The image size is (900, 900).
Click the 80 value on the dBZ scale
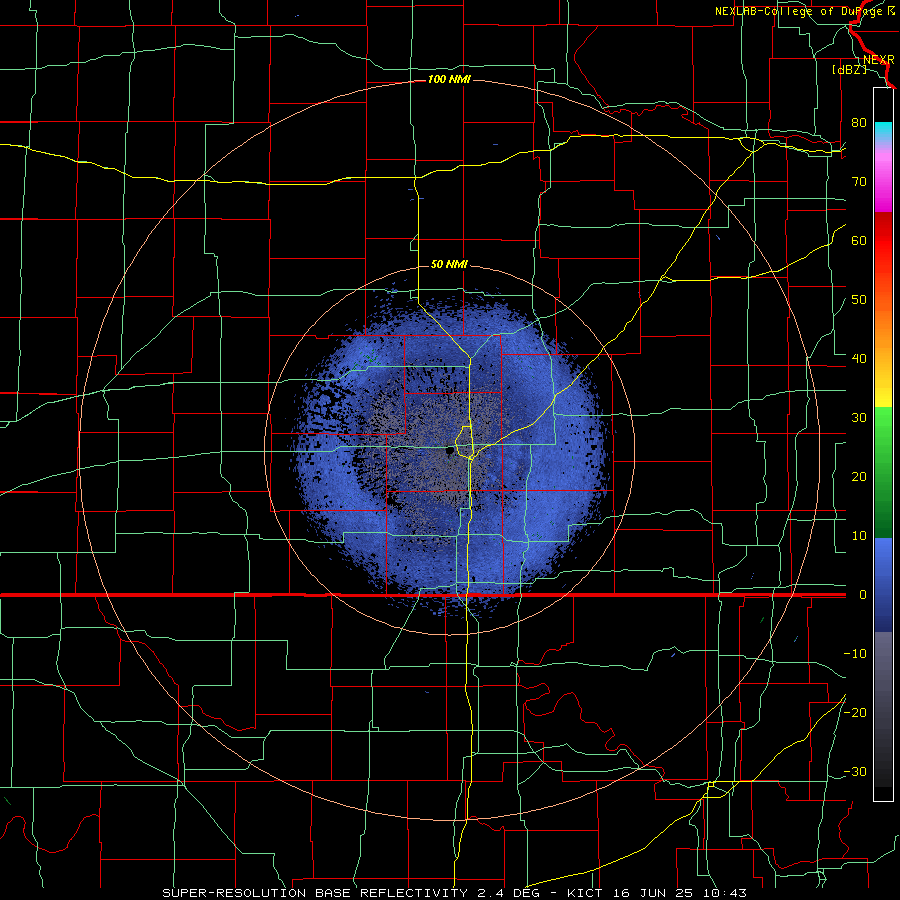859,122
